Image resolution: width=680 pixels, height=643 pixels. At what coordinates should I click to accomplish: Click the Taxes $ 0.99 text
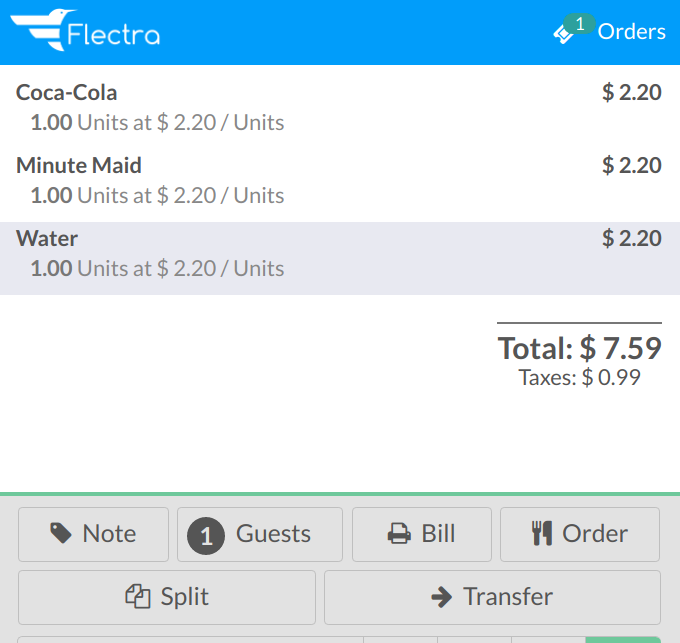pos(580,378)
